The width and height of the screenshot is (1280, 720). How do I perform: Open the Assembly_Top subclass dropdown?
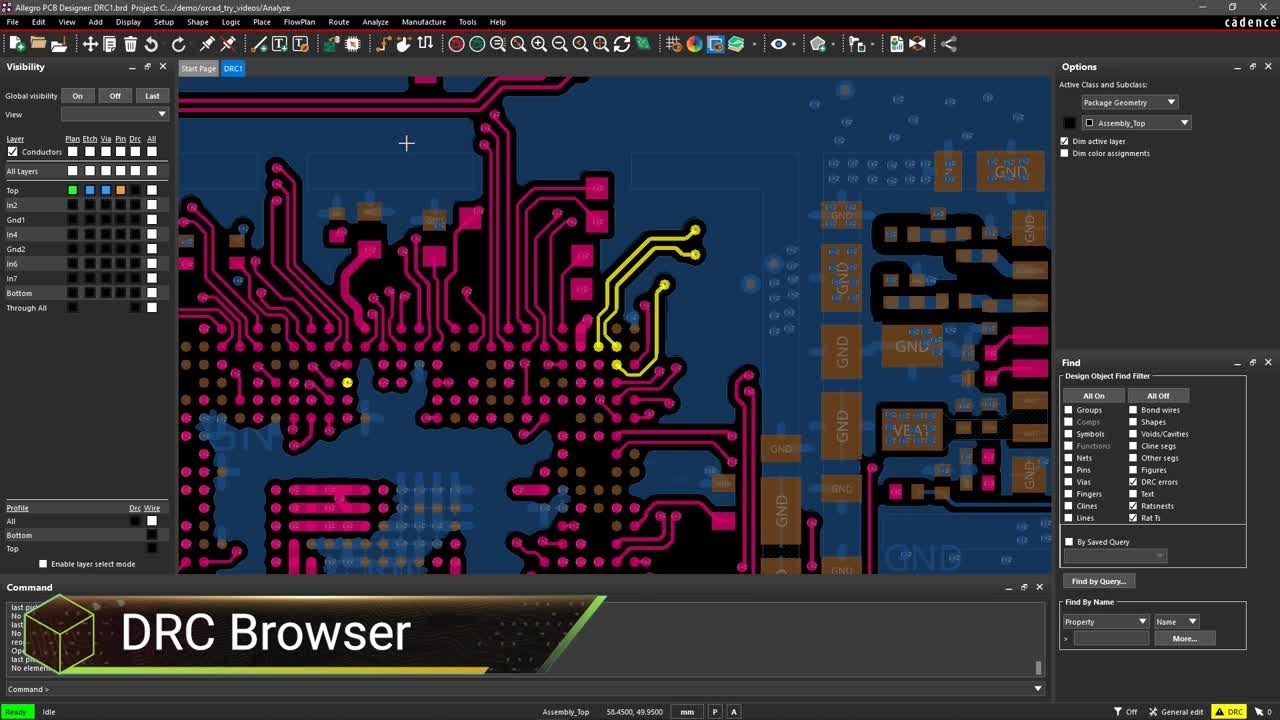(x=1138, y=123)
